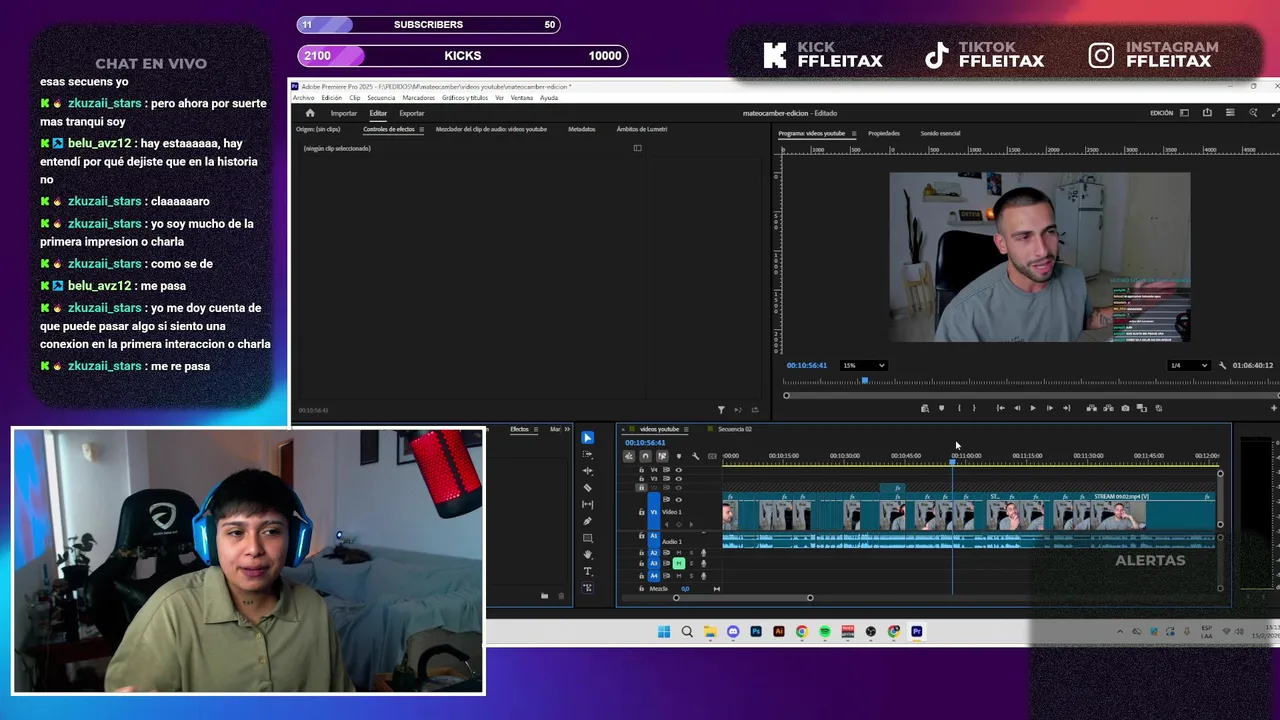The width and height of the screenshot is (1280, 720).
Task: Unmute track A3 green M button
Action: [x=679, y=564]
